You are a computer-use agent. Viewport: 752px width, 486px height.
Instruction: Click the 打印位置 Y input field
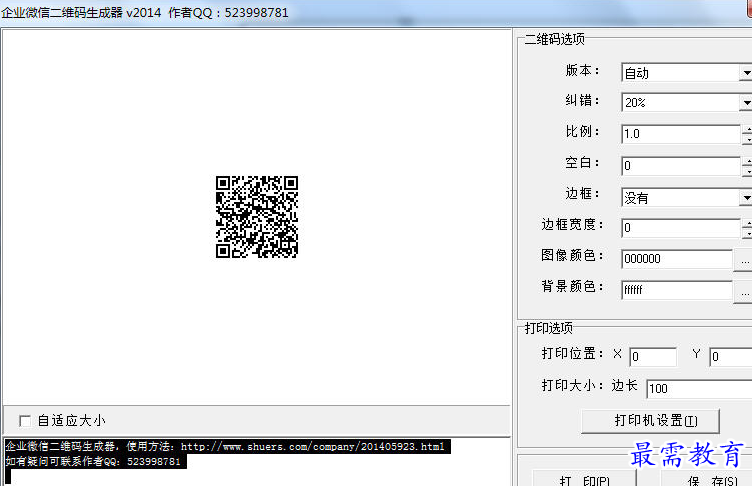tap(730, 356)
